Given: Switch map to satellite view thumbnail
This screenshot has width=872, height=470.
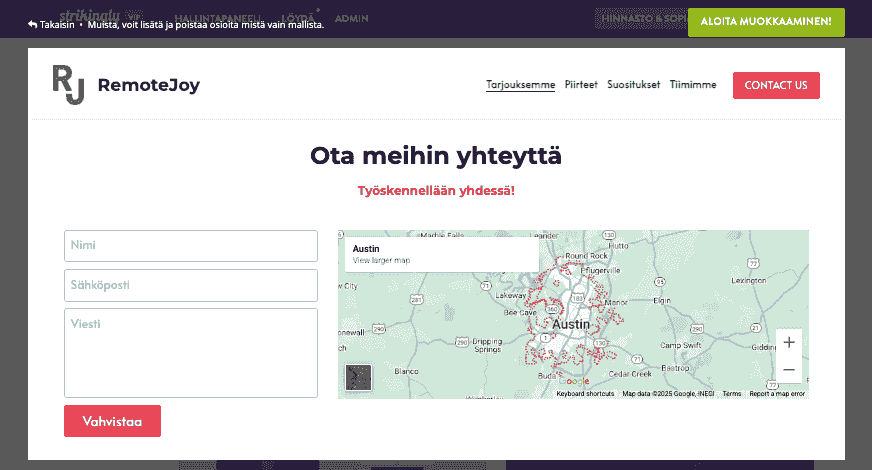Looking at the screenshot, I should click(x=358, y=378).
